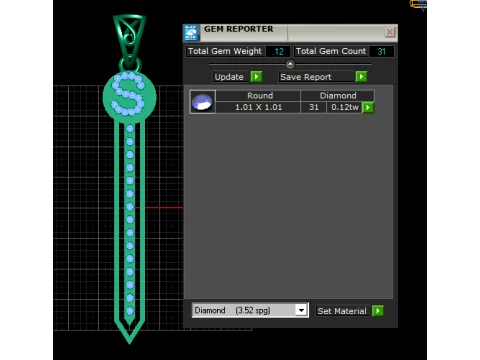Select the round gem thumbnail
Screen dimensions: 480x360
coord(203,102)
